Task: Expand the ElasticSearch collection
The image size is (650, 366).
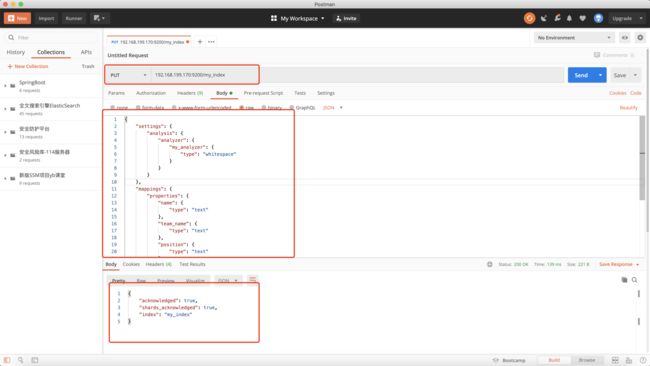Action: (5, 109)
